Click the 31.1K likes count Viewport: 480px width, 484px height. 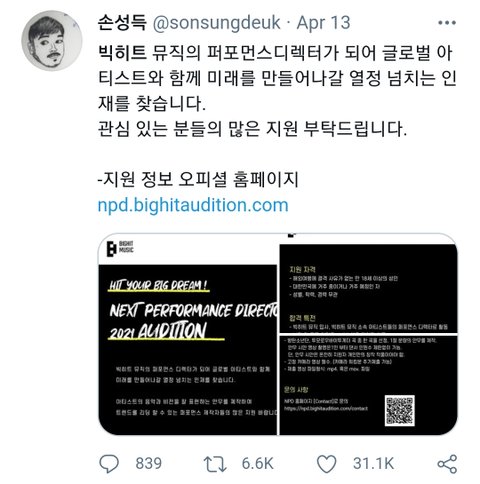point(373,464)
